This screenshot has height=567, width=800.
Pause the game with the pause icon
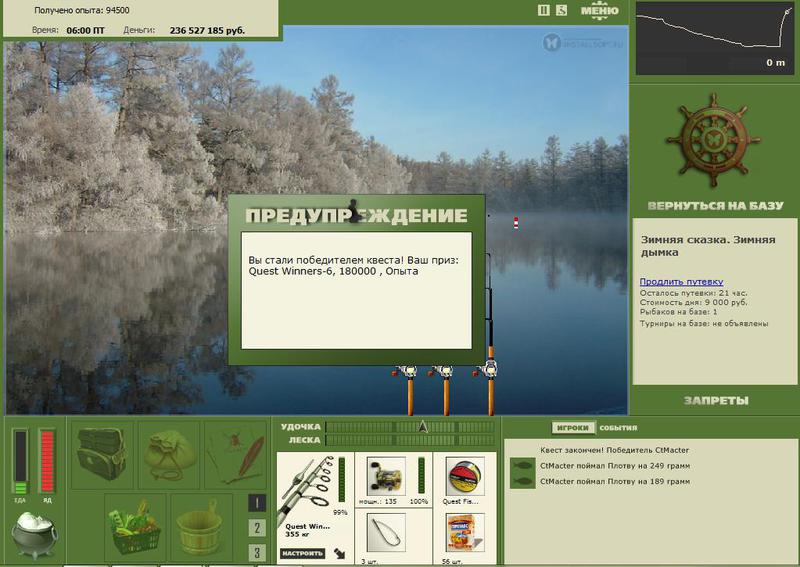[543, 10]
